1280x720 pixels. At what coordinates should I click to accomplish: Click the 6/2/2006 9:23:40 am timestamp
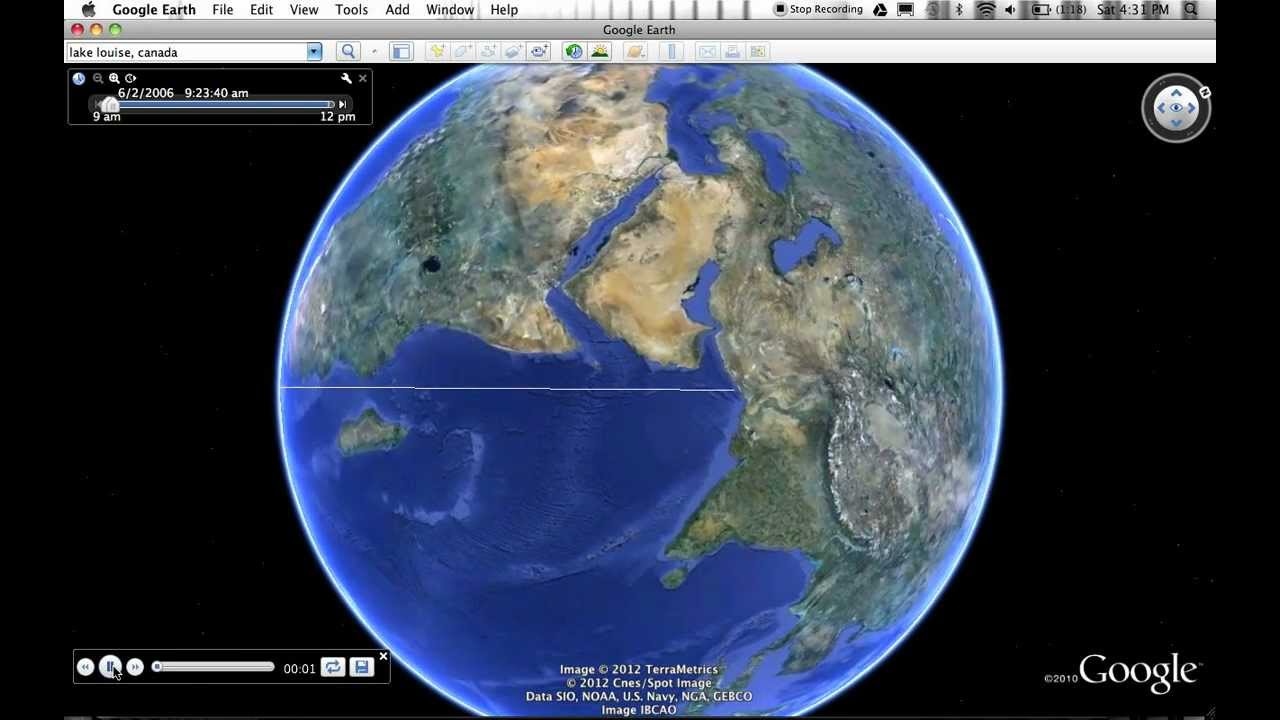tap(183, 93)
